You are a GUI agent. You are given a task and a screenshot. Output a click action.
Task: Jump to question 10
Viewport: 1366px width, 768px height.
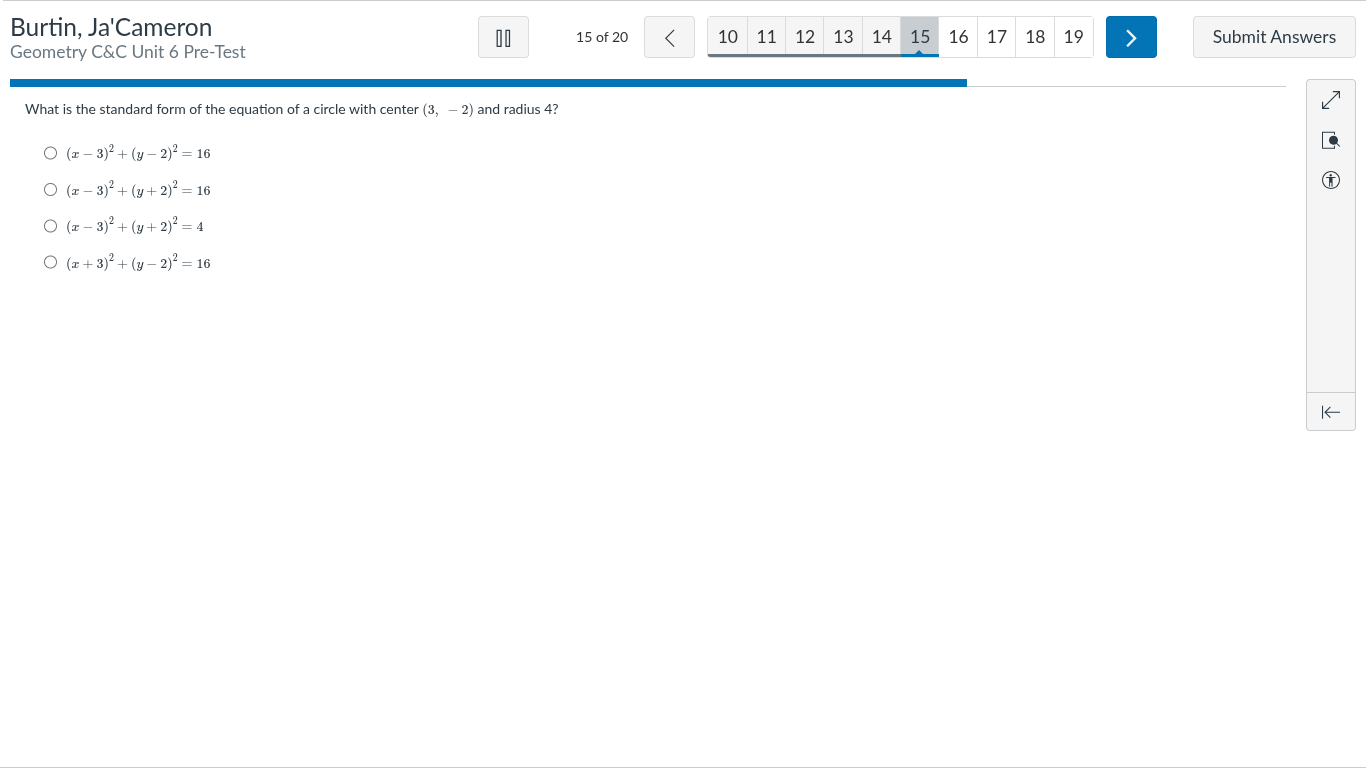point(728,37)
